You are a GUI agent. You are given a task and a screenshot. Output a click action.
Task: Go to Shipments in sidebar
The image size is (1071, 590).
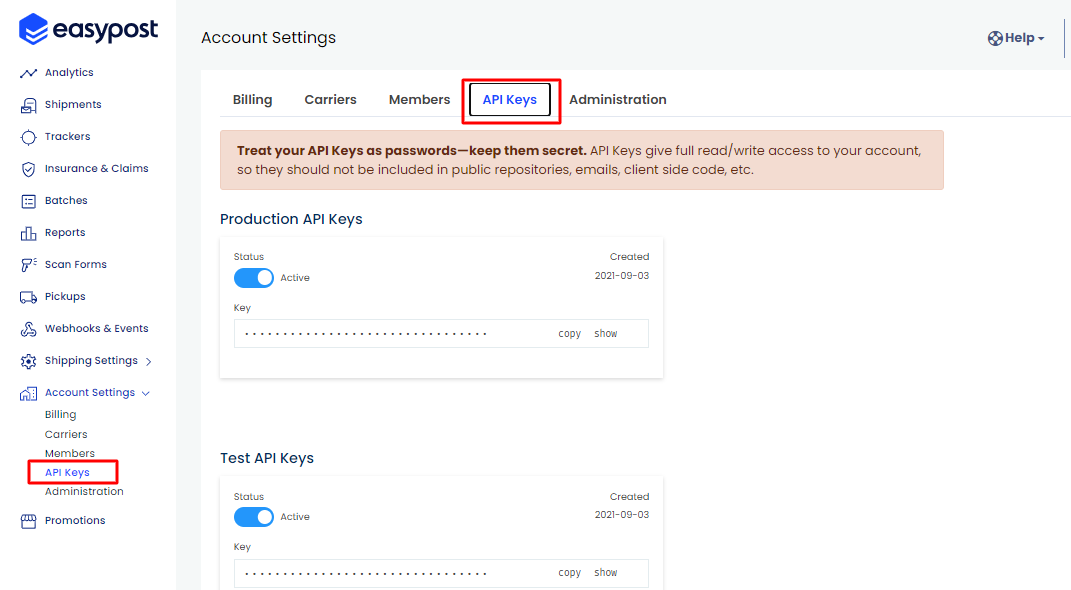(73, 104)
